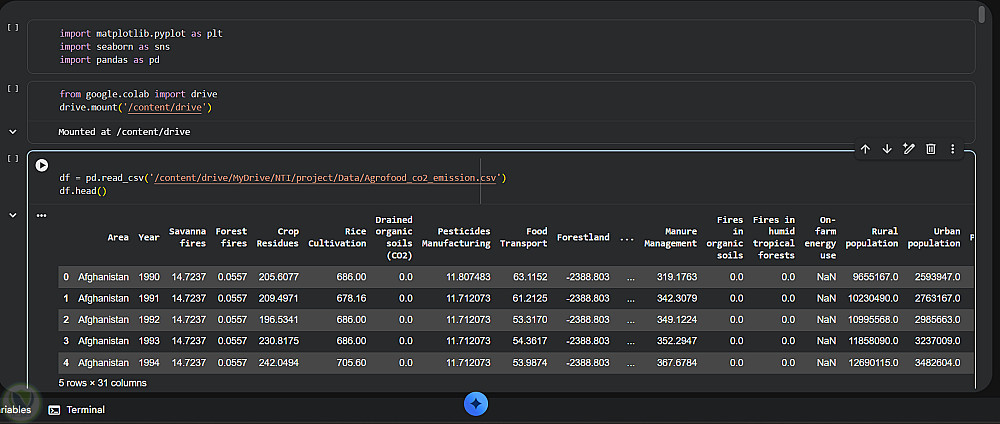Collapse the drive mount cell output
1000x424 pixels.
click(x=13, y=131)
